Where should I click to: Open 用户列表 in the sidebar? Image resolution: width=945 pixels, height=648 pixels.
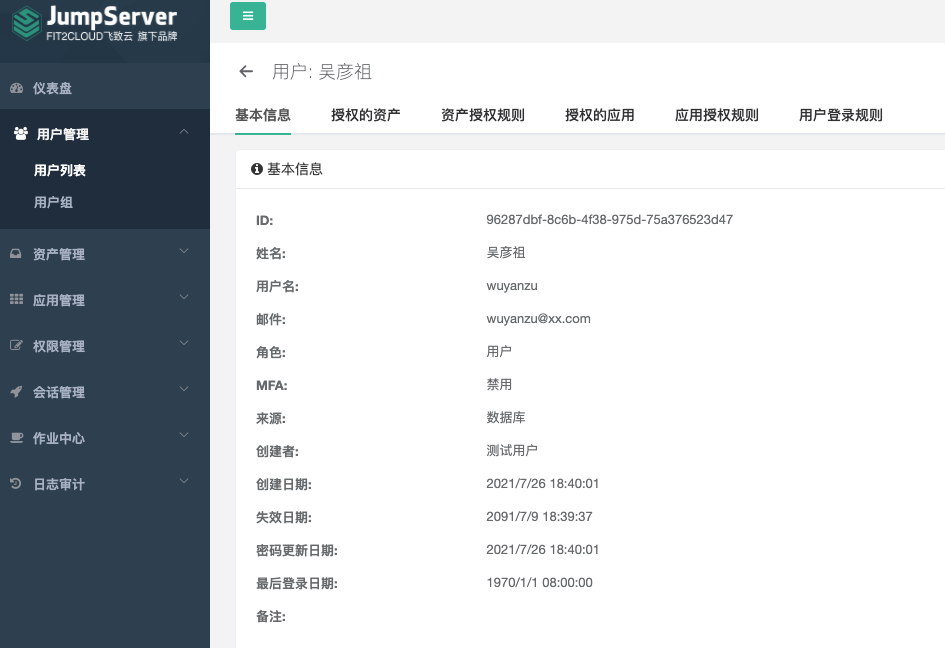pyautogui.click(x=60, y=170)
